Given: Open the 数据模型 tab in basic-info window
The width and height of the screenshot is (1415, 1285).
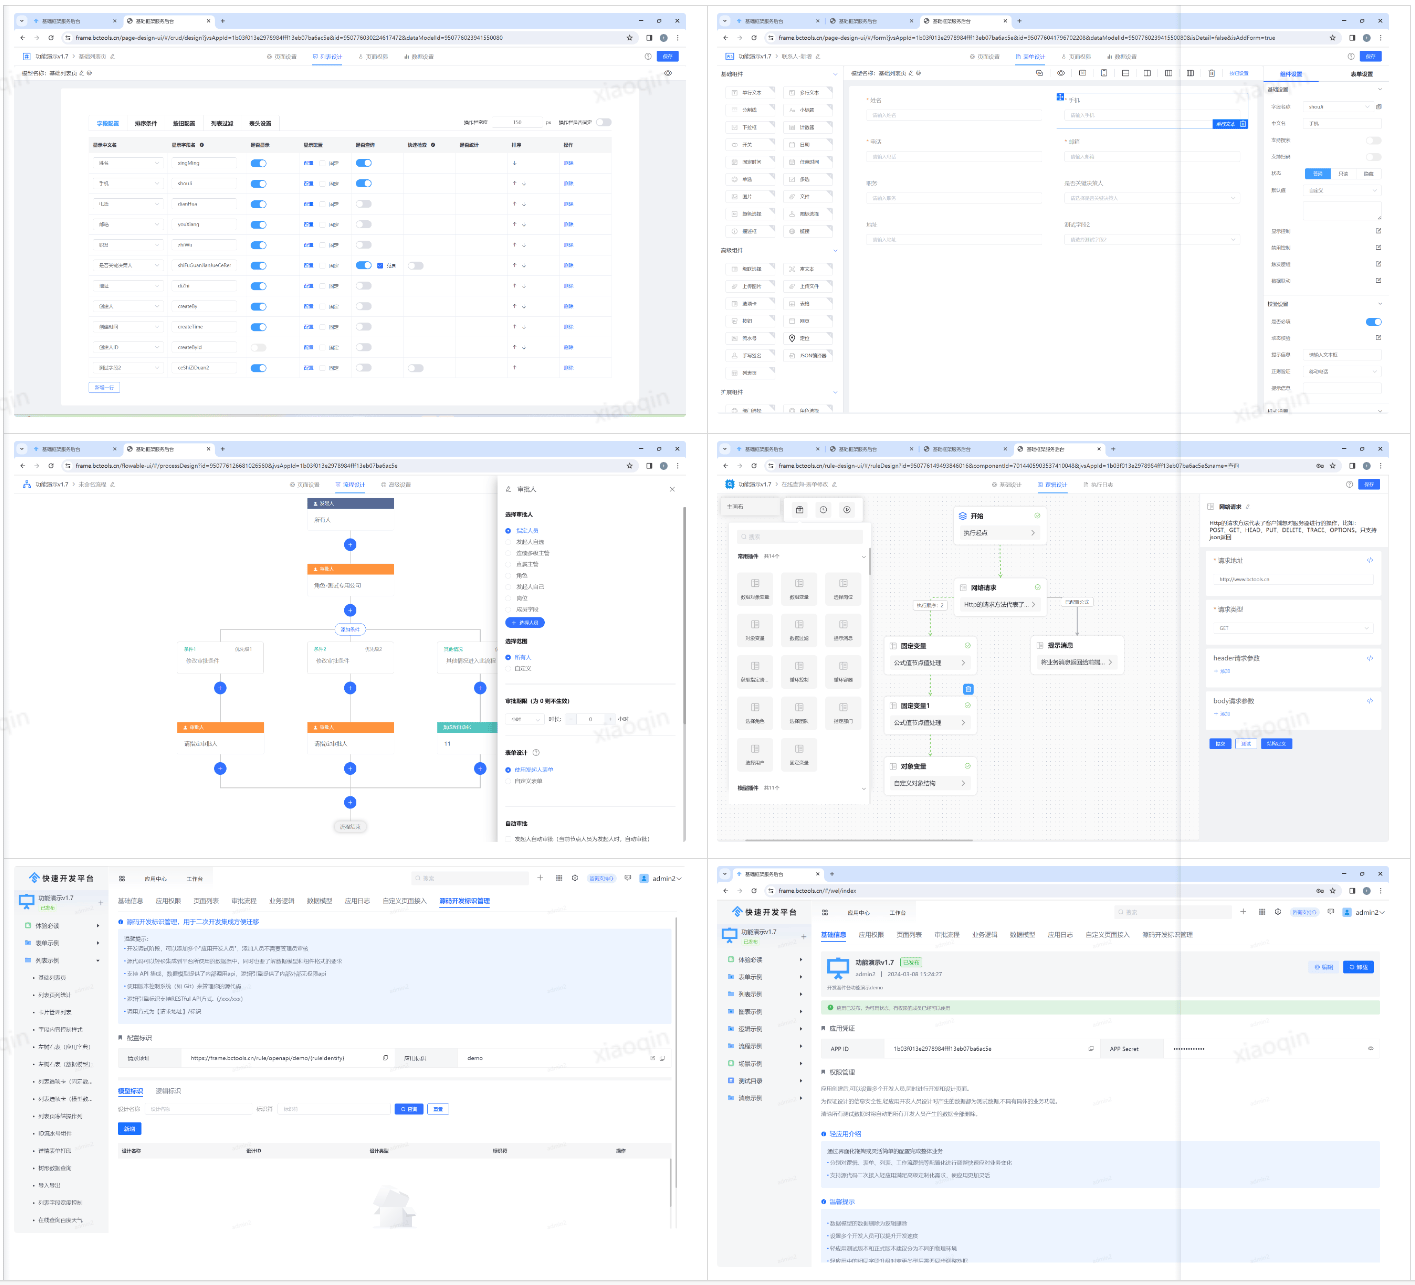Looking at the screenshot, I should pos(1022,935).
